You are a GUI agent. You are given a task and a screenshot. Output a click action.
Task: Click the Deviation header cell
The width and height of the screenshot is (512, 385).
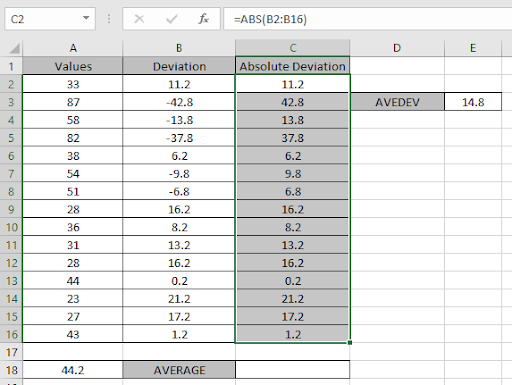(179, 66)
